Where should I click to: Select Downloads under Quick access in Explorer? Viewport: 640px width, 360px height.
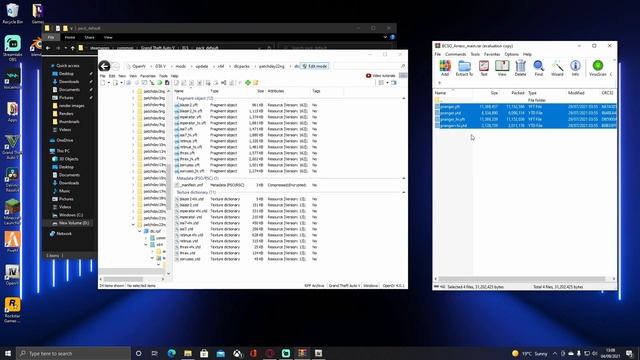[69, 82]
